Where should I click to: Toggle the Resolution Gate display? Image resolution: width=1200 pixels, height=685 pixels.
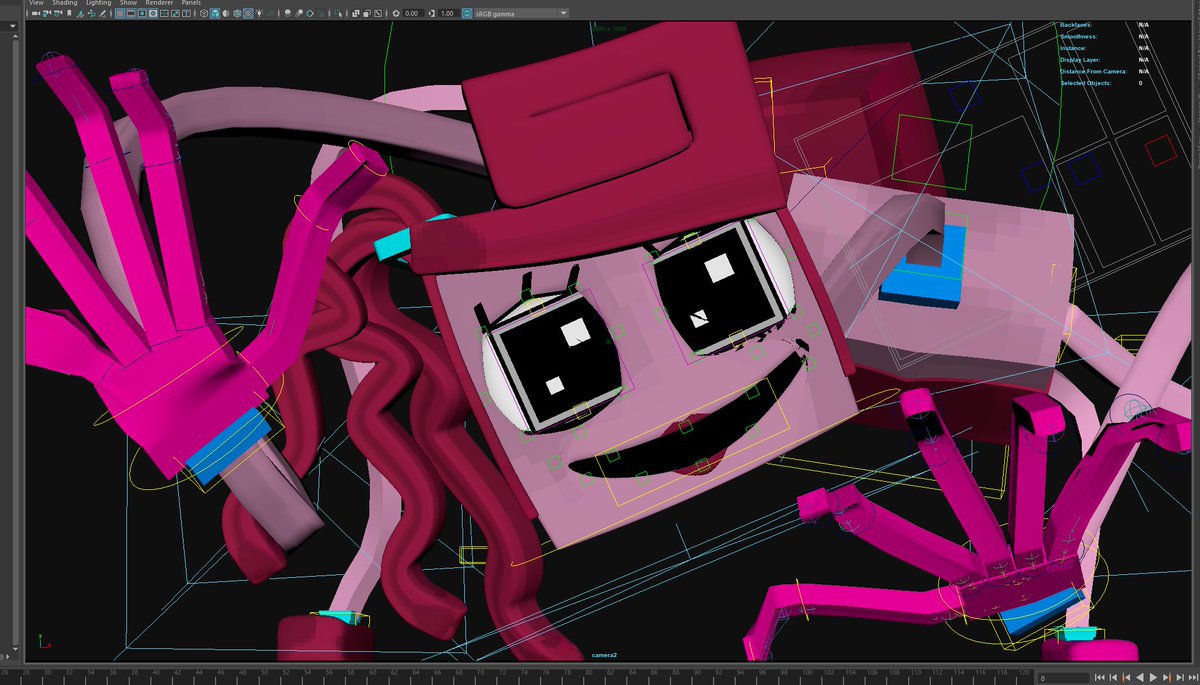click(141, 14)
